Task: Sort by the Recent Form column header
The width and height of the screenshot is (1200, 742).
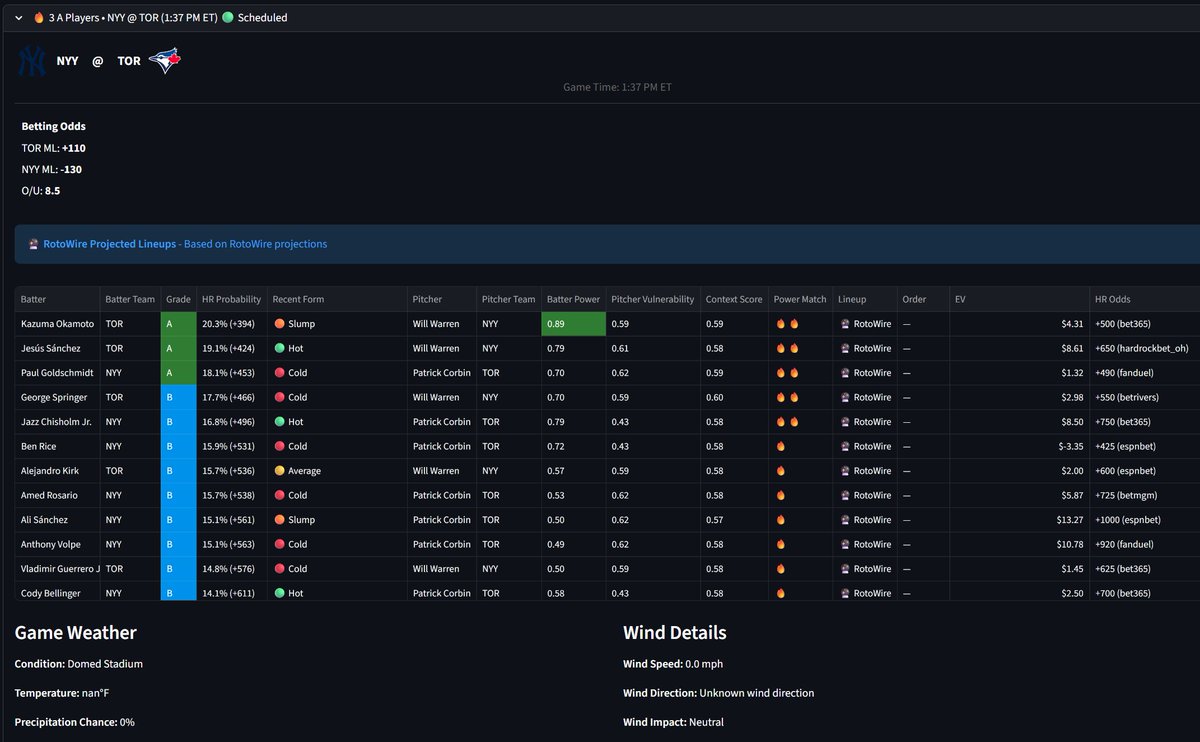Action: tap(337, 299)
